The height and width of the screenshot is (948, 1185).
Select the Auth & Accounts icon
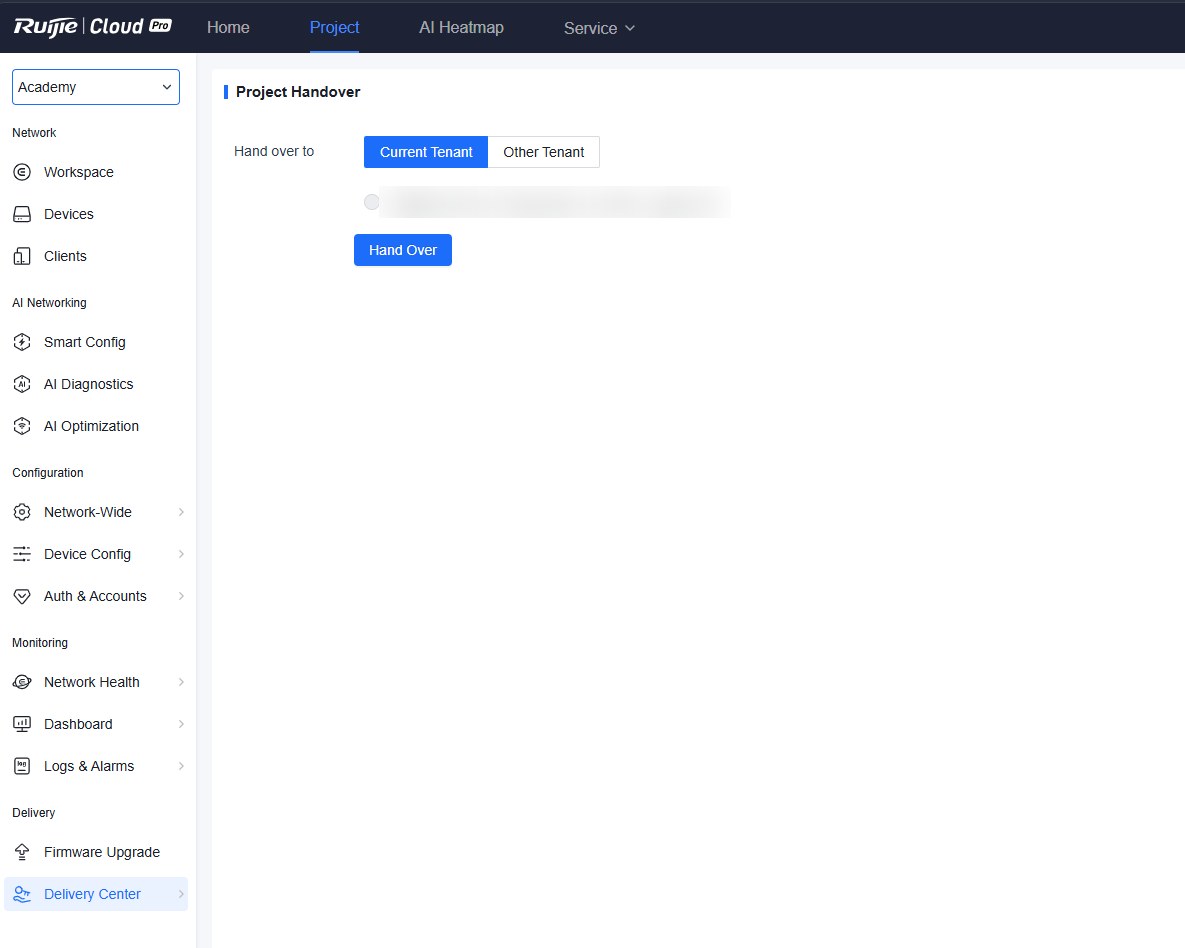(x=22, y=596)
